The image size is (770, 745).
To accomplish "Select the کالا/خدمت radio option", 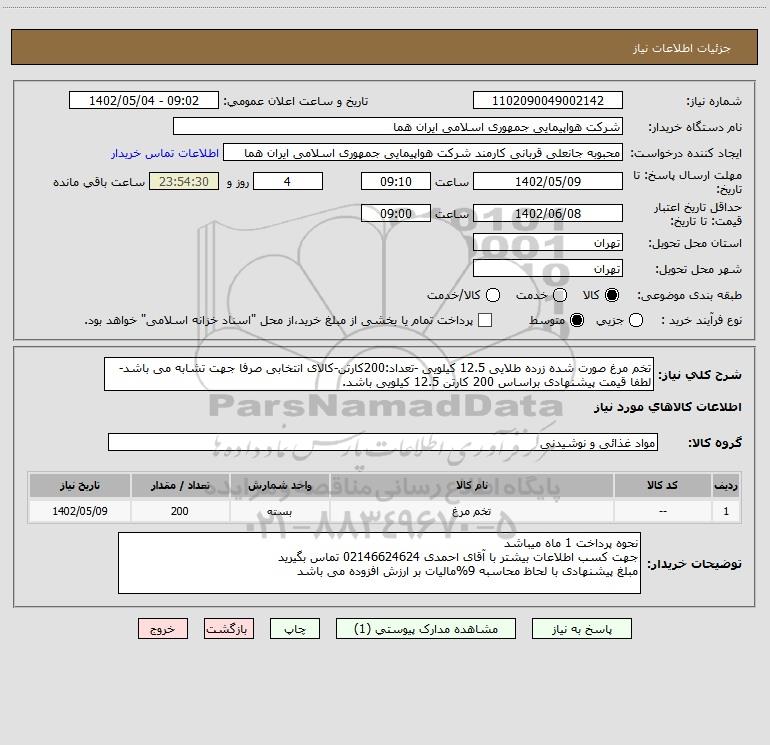I will coord(493,295).
